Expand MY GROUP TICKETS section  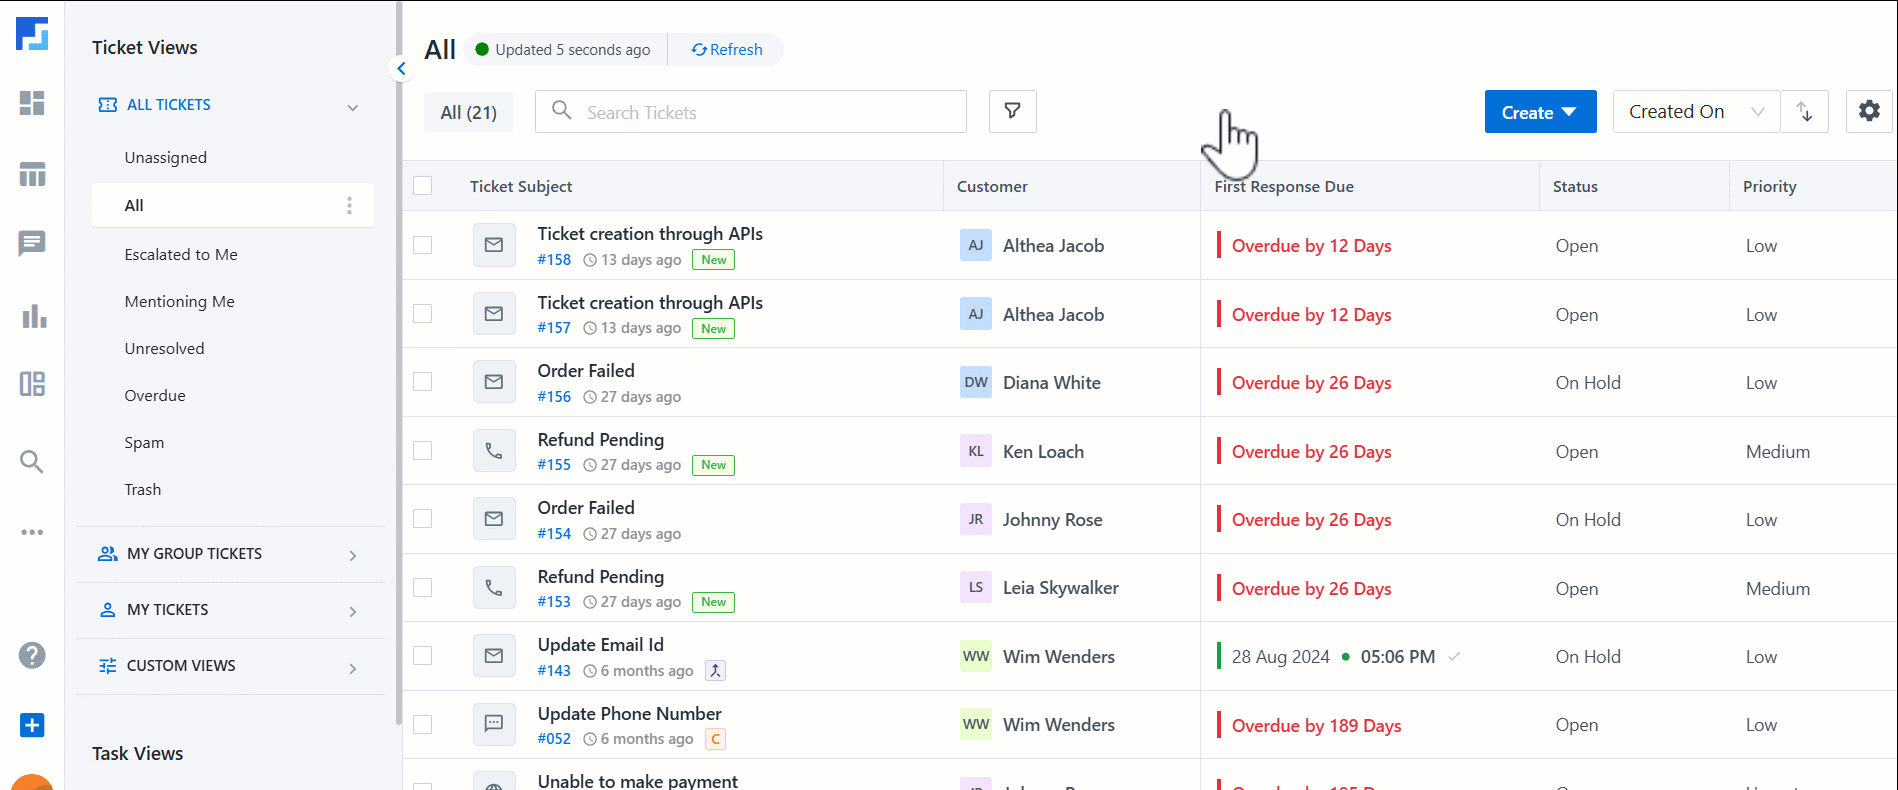tap(352, 555)
